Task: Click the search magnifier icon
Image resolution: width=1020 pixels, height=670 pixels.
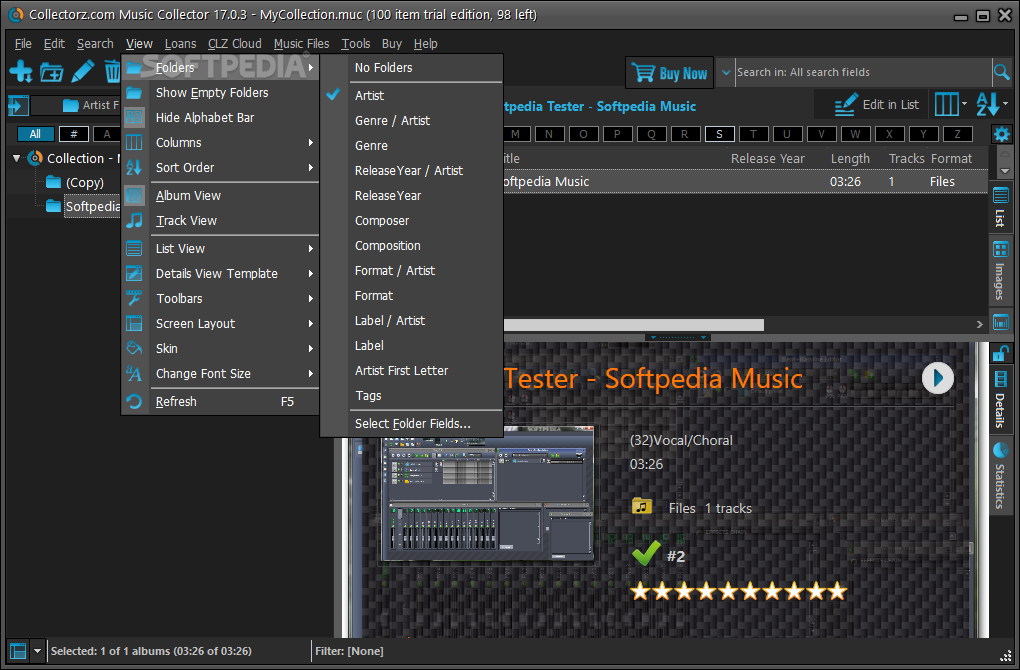Action: 1002,72
